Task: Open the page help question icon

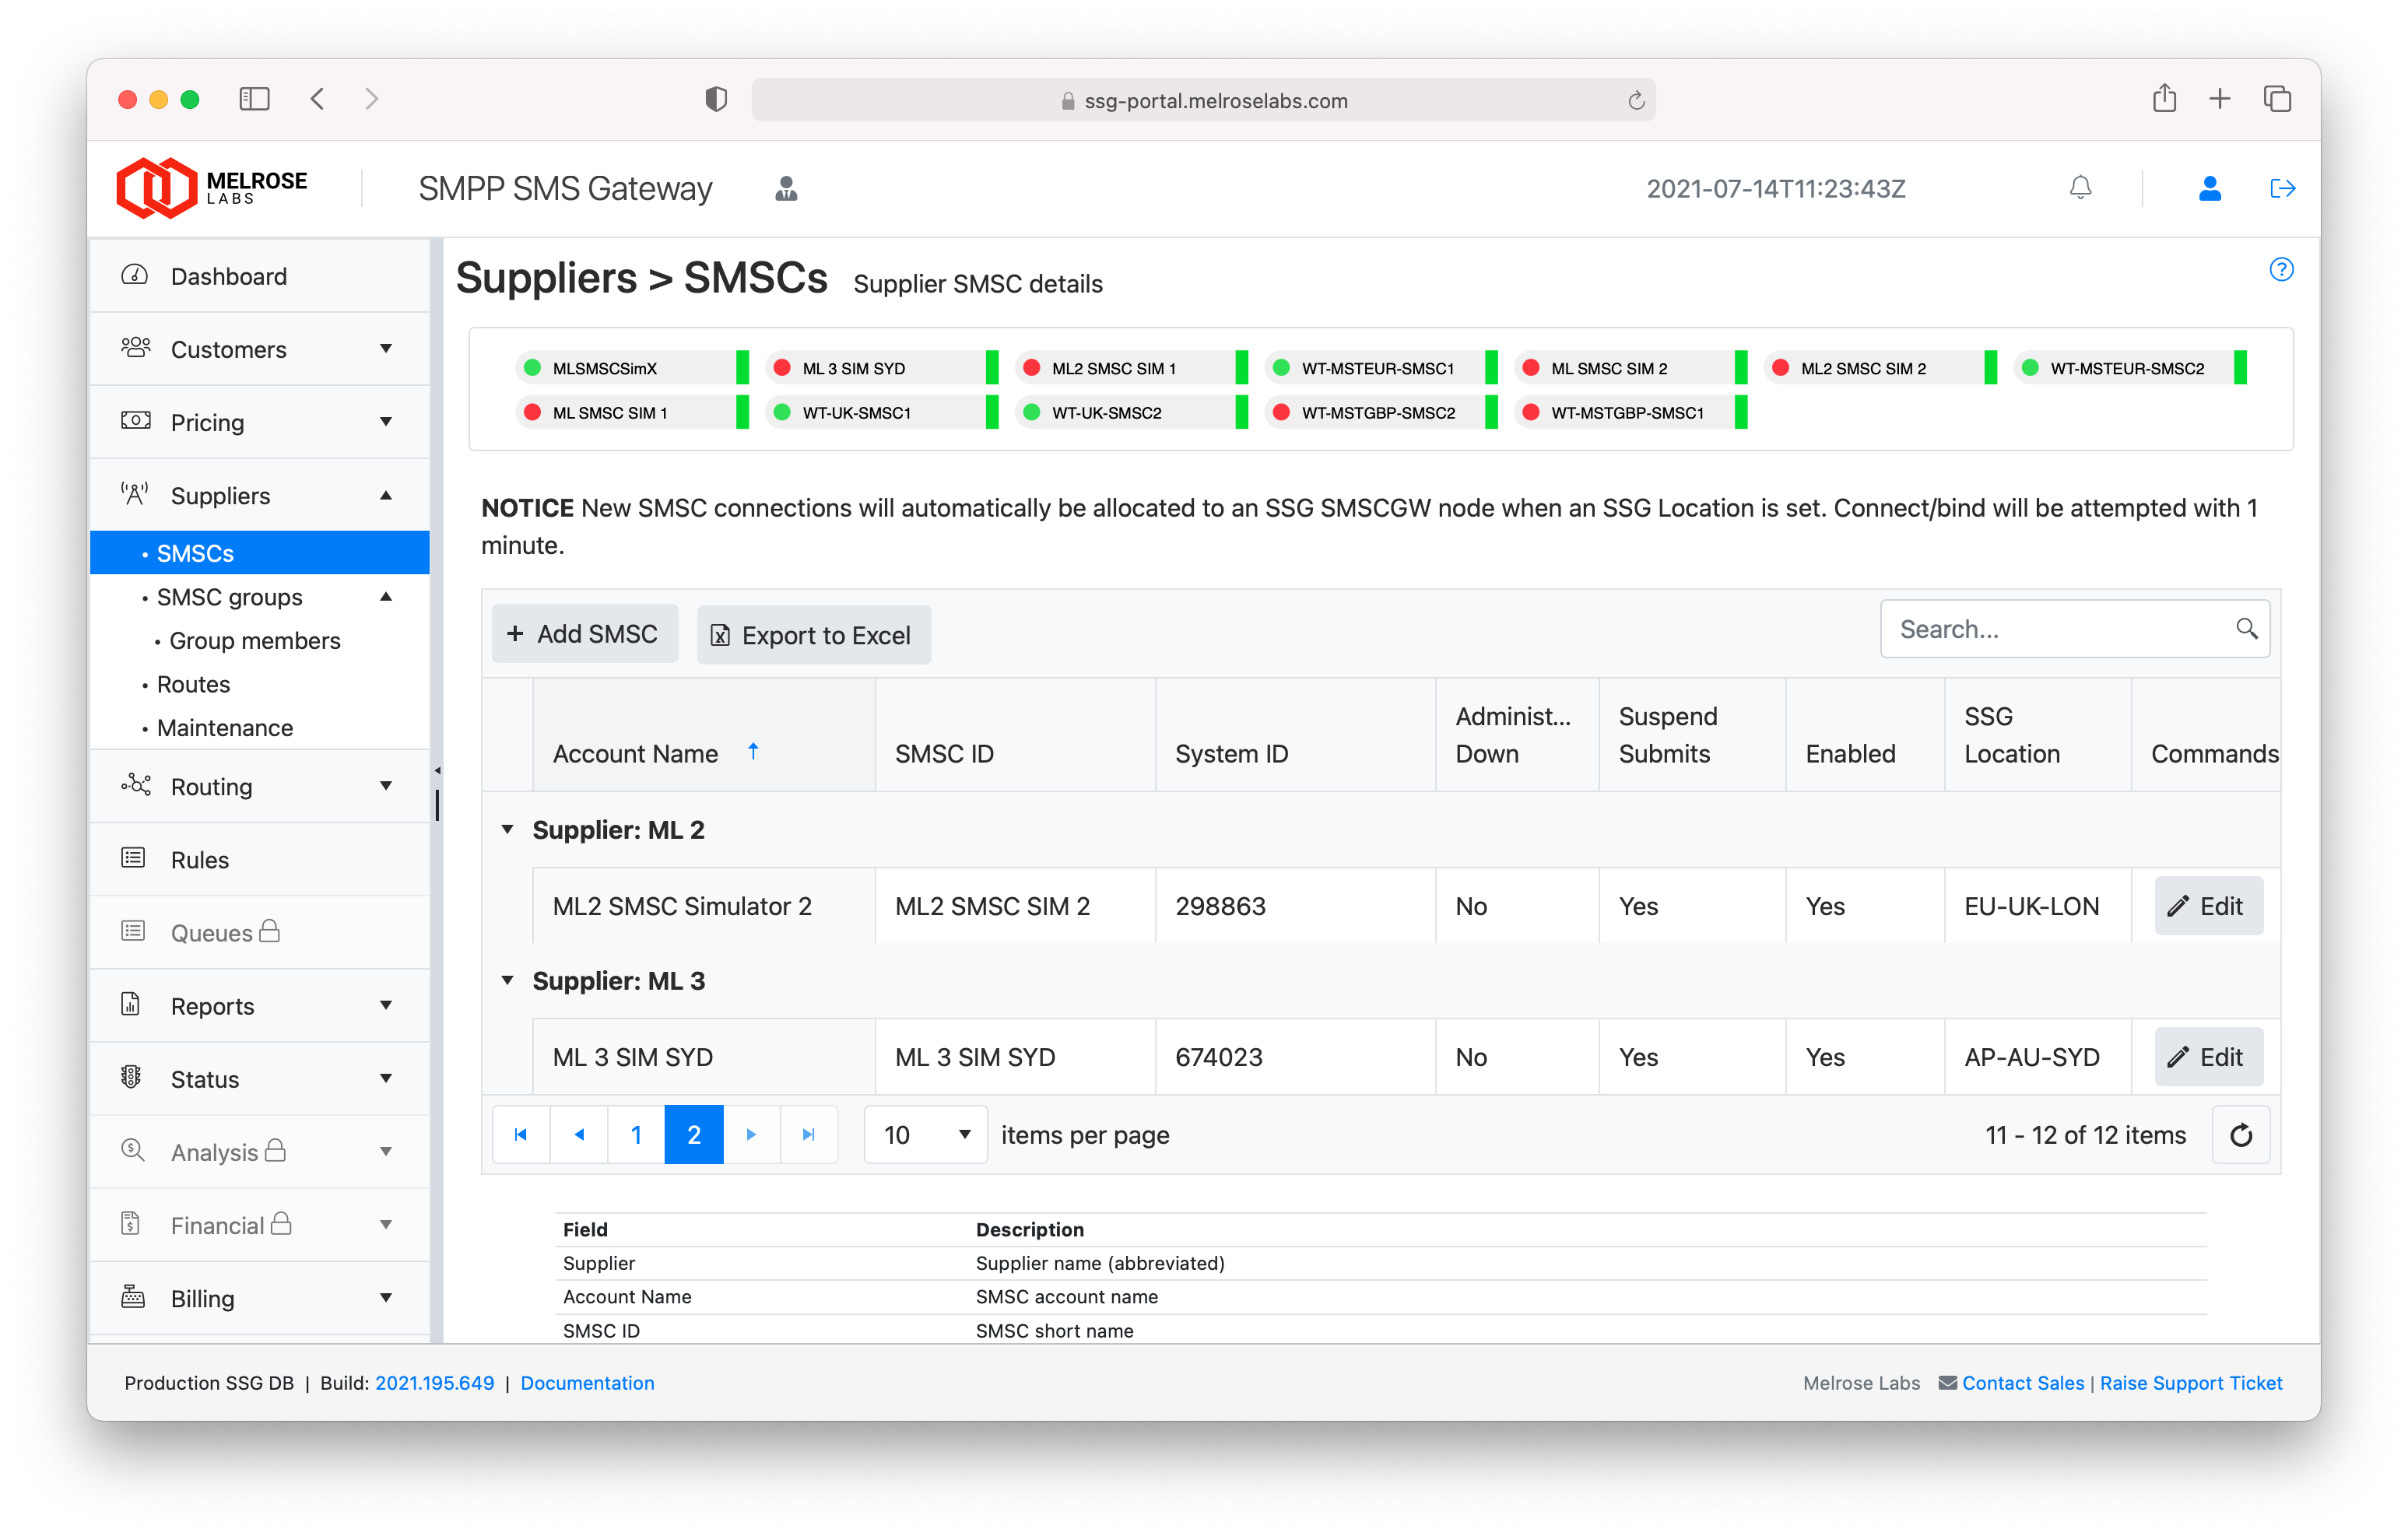Action: click(x=2281, y=269)
